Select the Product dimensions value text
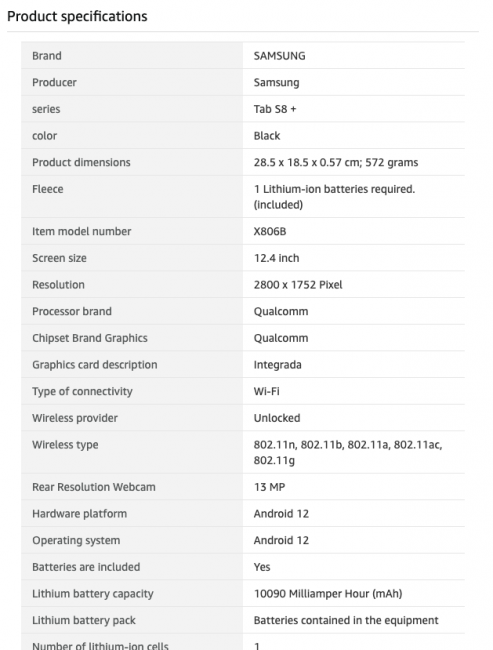This screenshot has width=493, height=650. (336, 162)
